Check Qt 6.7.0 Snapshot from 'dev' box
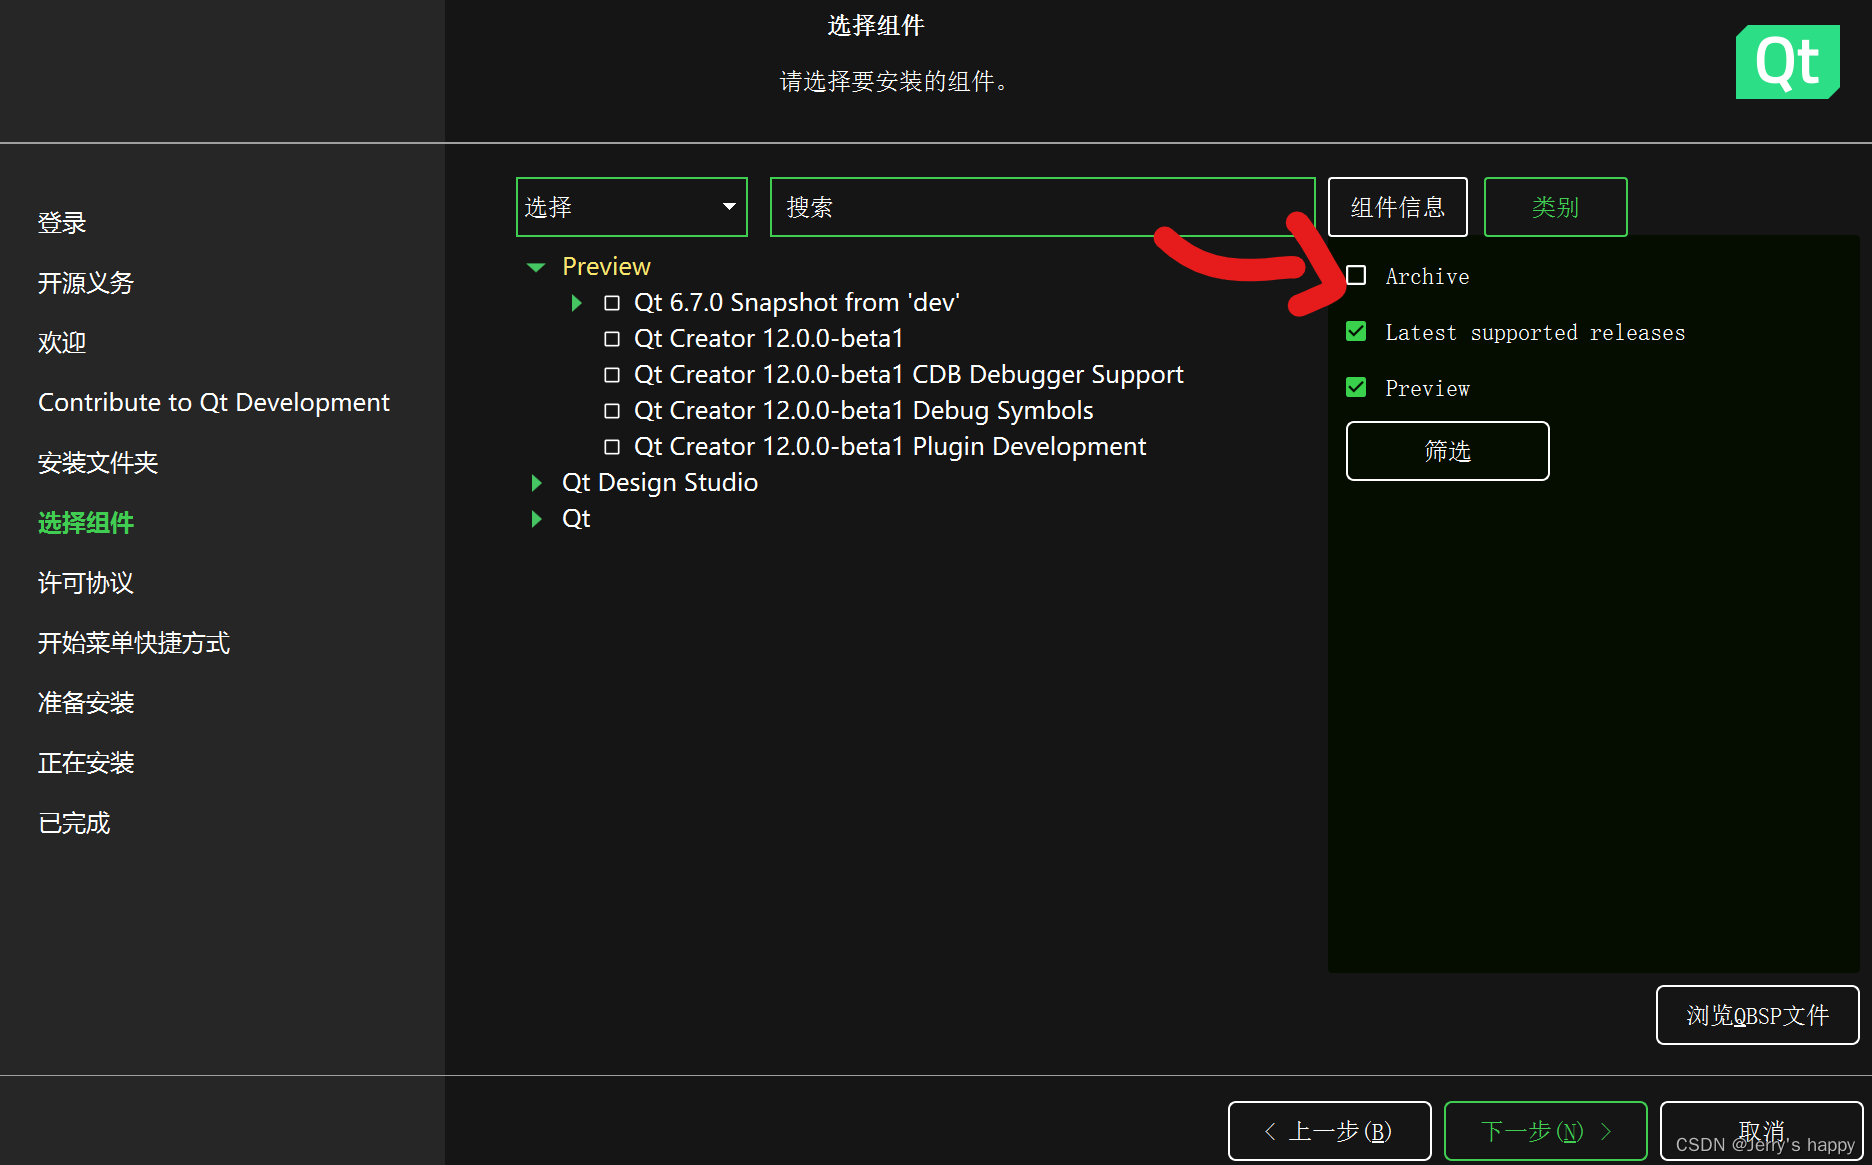 612,303
